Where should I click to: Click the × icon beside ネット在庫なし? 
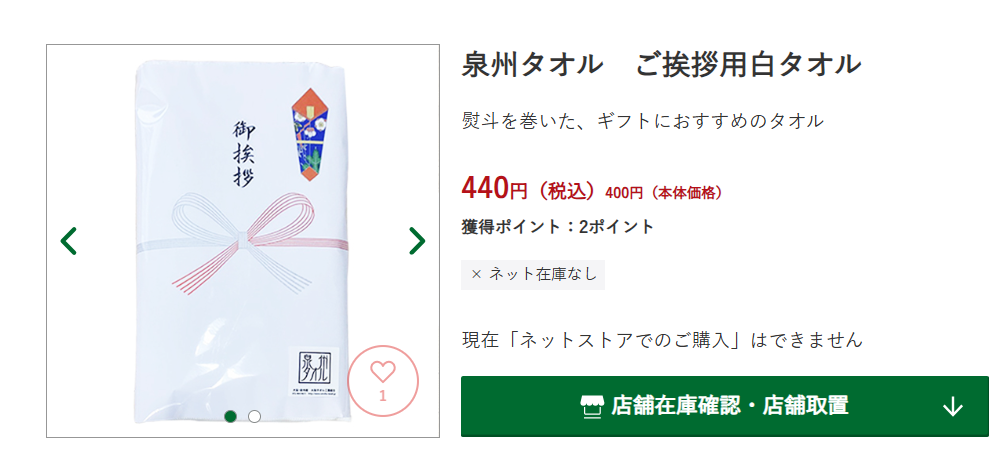(476, 274)
